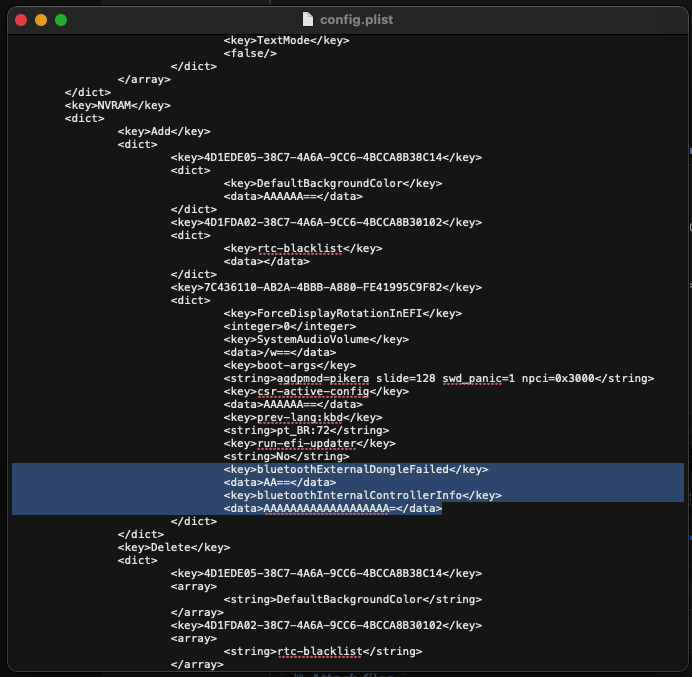The width and height of the screenshot is (692, 677).
Task: Click the TextMode key line
Action: 286,40
